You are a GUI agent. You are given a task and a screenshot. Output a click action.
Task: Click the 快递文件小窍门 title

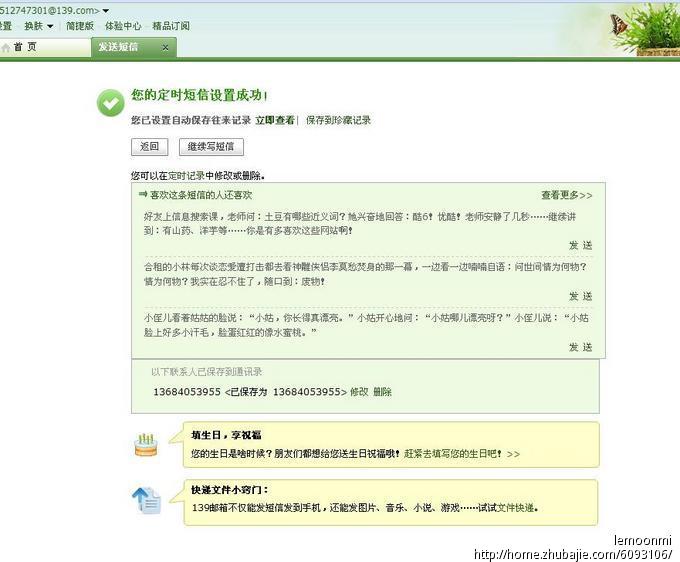(x=230, y=490)
